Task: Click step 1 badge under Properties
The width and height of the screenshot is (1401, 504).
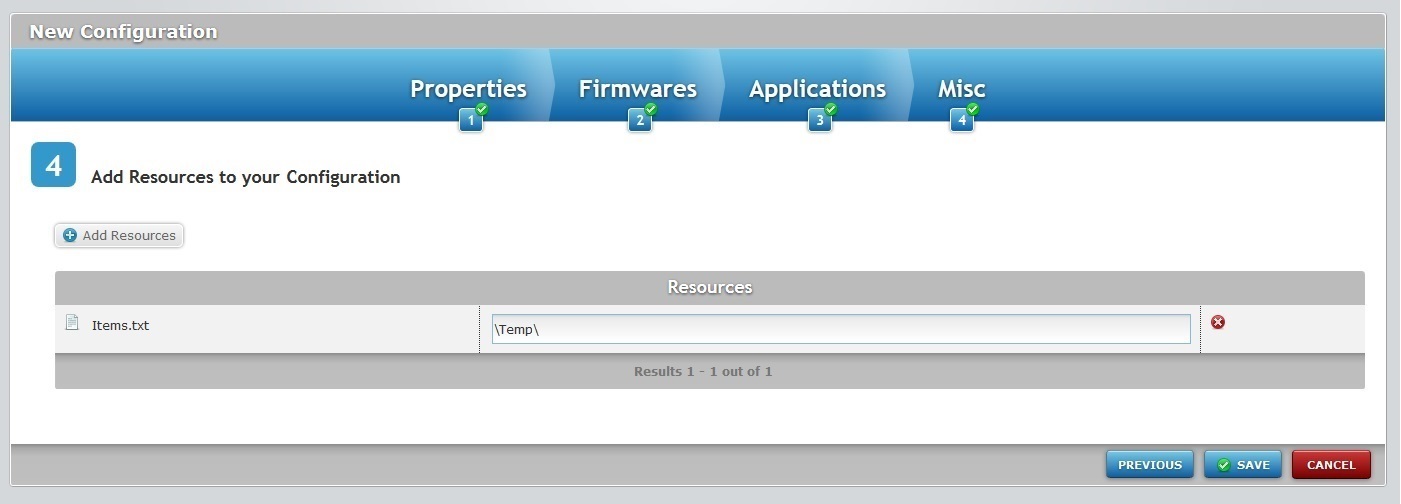Action: click(471, 121)
